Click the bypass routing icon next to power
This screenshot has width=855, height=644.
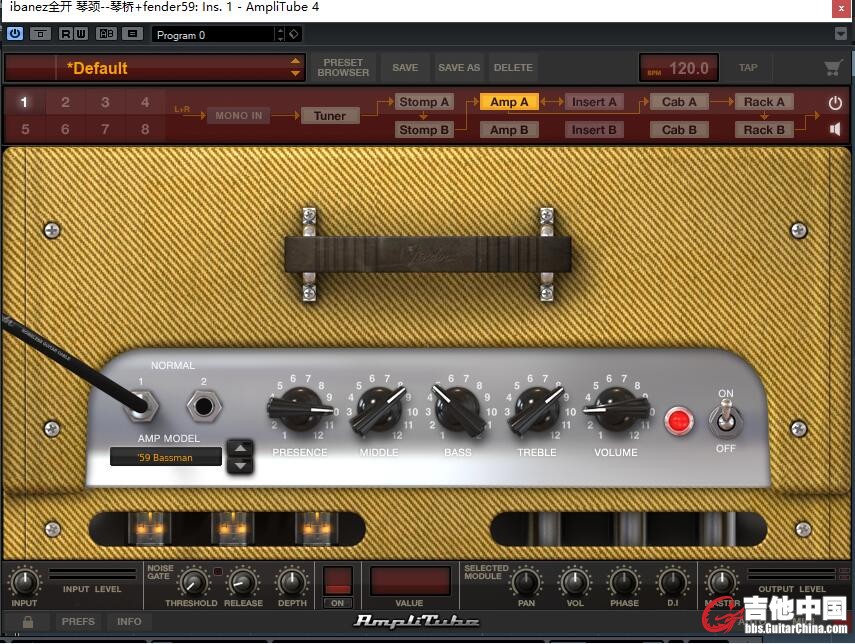click(40, 34)
